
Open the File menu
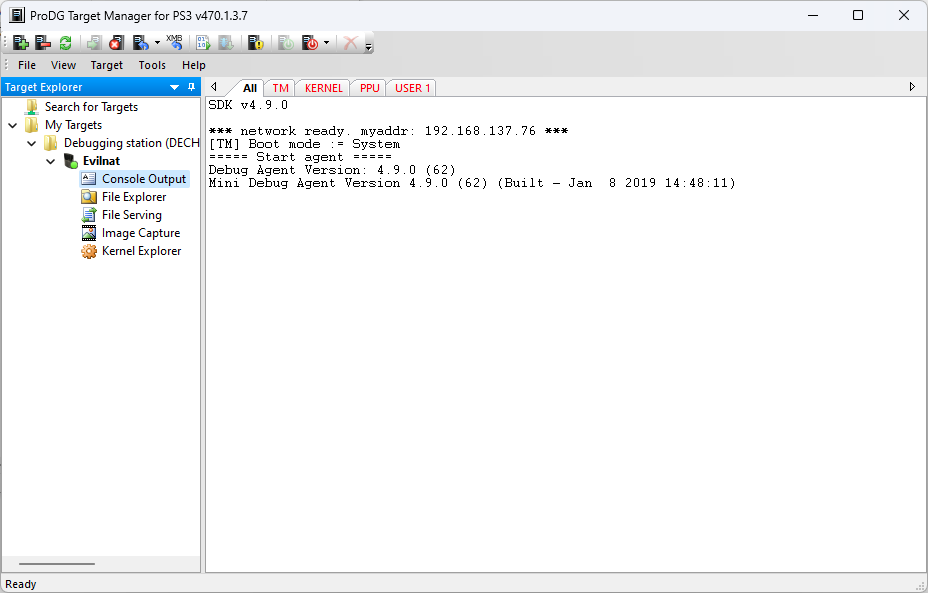click(x=27, y=65)
